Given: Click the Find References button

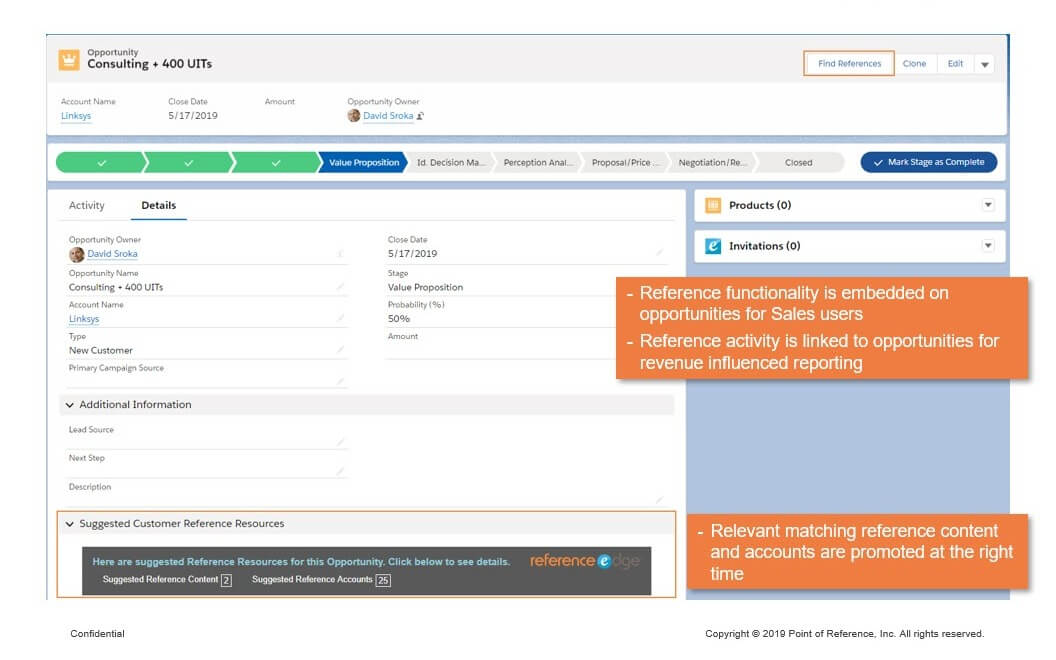Looking at the screenshot, I should click(847, 62).
